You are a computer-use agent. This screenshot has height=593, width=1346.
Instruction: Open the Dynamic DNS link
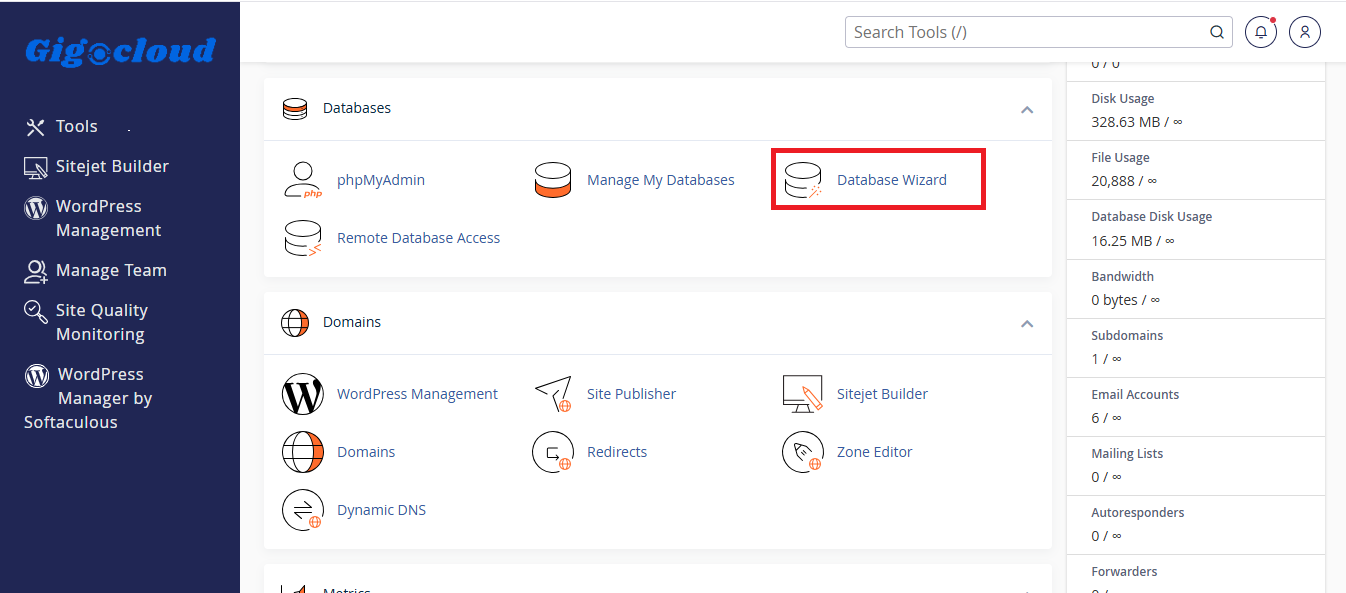(x=381, y=510)
